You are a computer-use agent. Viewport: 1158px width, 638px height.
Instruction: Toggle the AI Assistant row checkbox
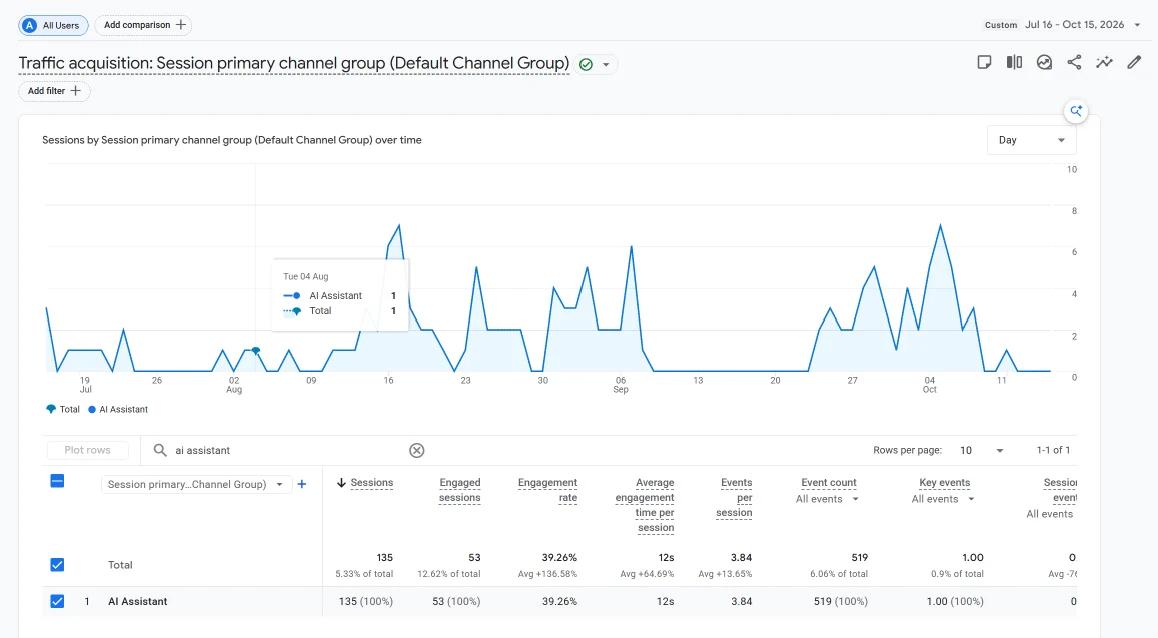click(x=57, y=601)
